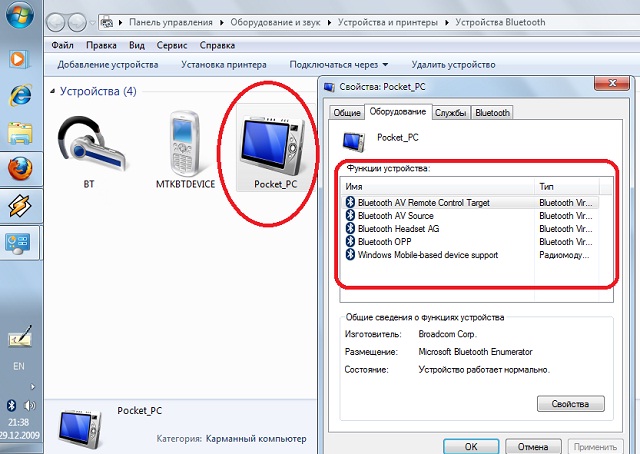Click the EN language indicator
640x454 pixels.
[19, 366]
